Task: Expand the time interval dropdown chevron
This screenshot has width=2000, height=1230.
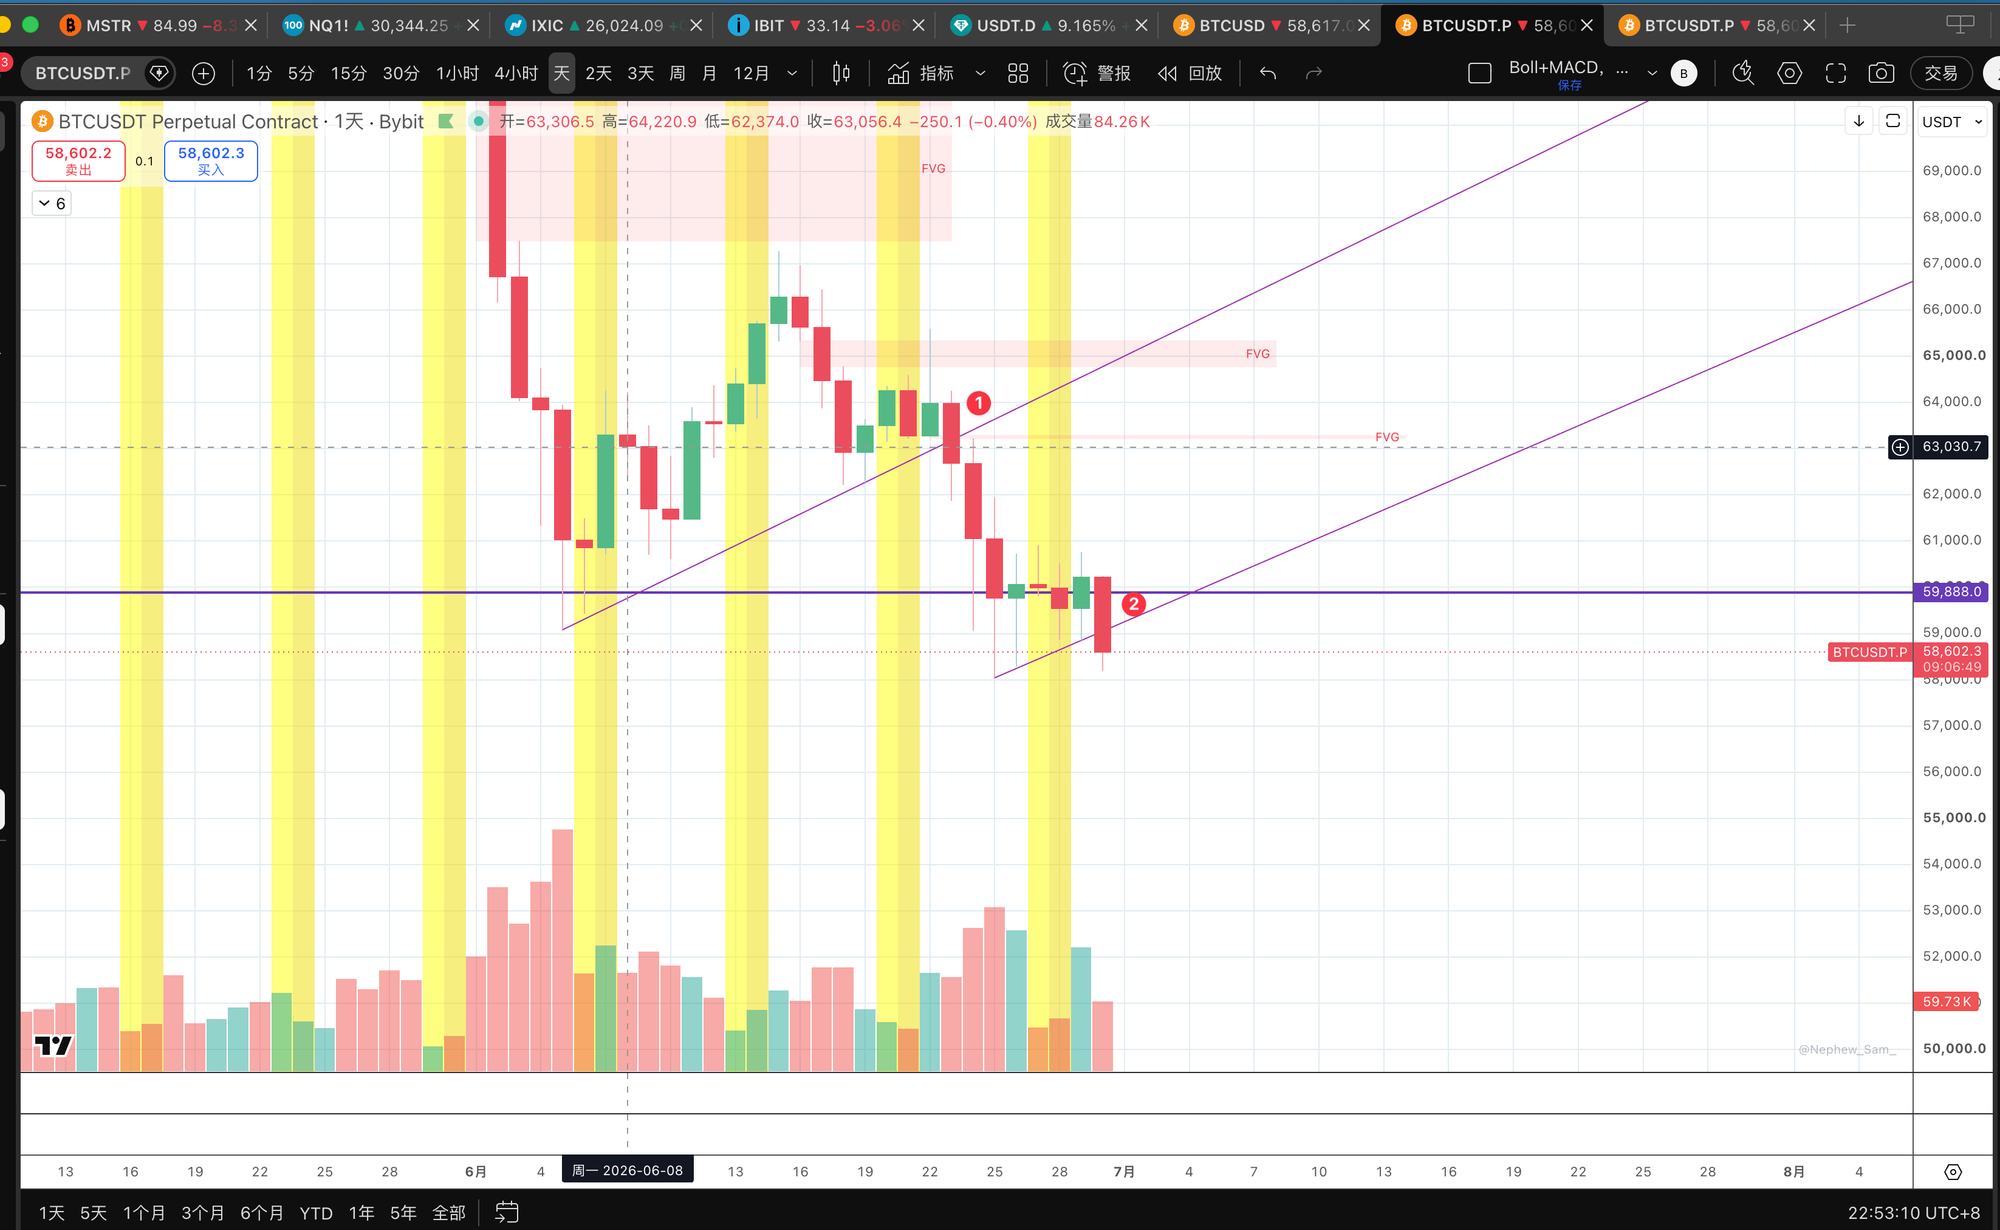Action: point(792,73)
